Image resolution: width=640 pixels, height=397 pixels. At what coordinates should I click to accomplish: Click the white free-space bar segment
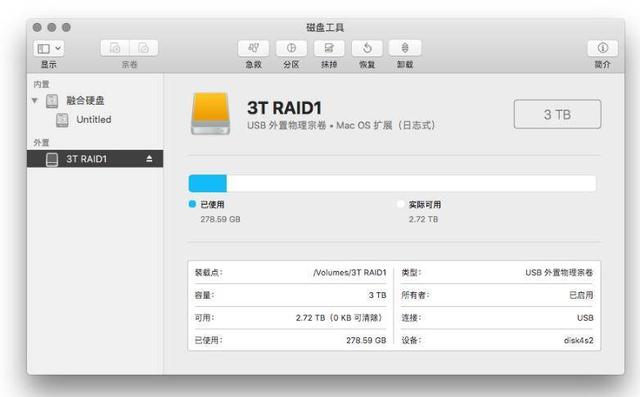(x=411, y=183)
